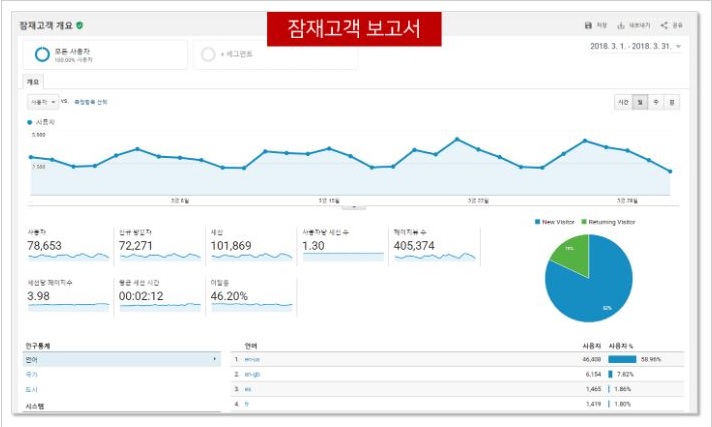Switch chart granularity to 월 (month)
Screen dimensions: 712x427
pos(672,102)
